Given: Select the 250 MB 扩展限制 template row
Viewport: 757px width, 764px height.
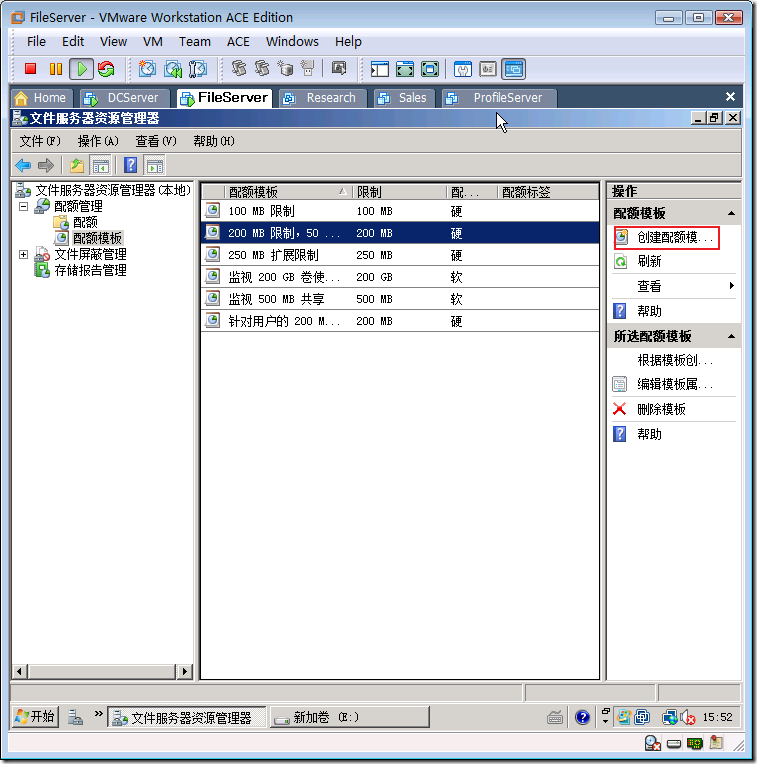Looking at the screenshot, I should [x=400, y=255].
